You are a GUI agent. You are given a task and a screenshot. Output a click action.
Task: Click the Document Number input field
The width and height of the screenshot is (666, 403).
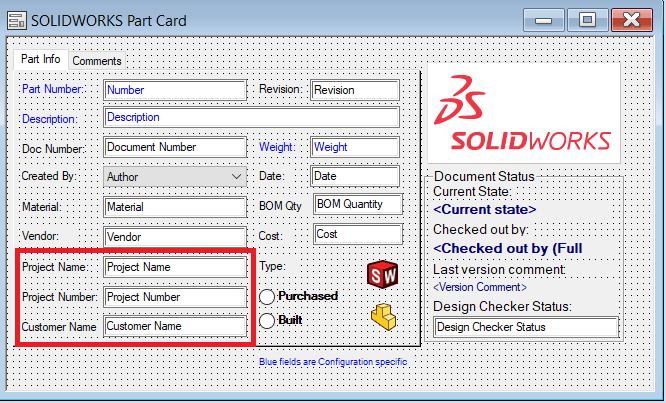pyautogui.click(x=175, y=147)
